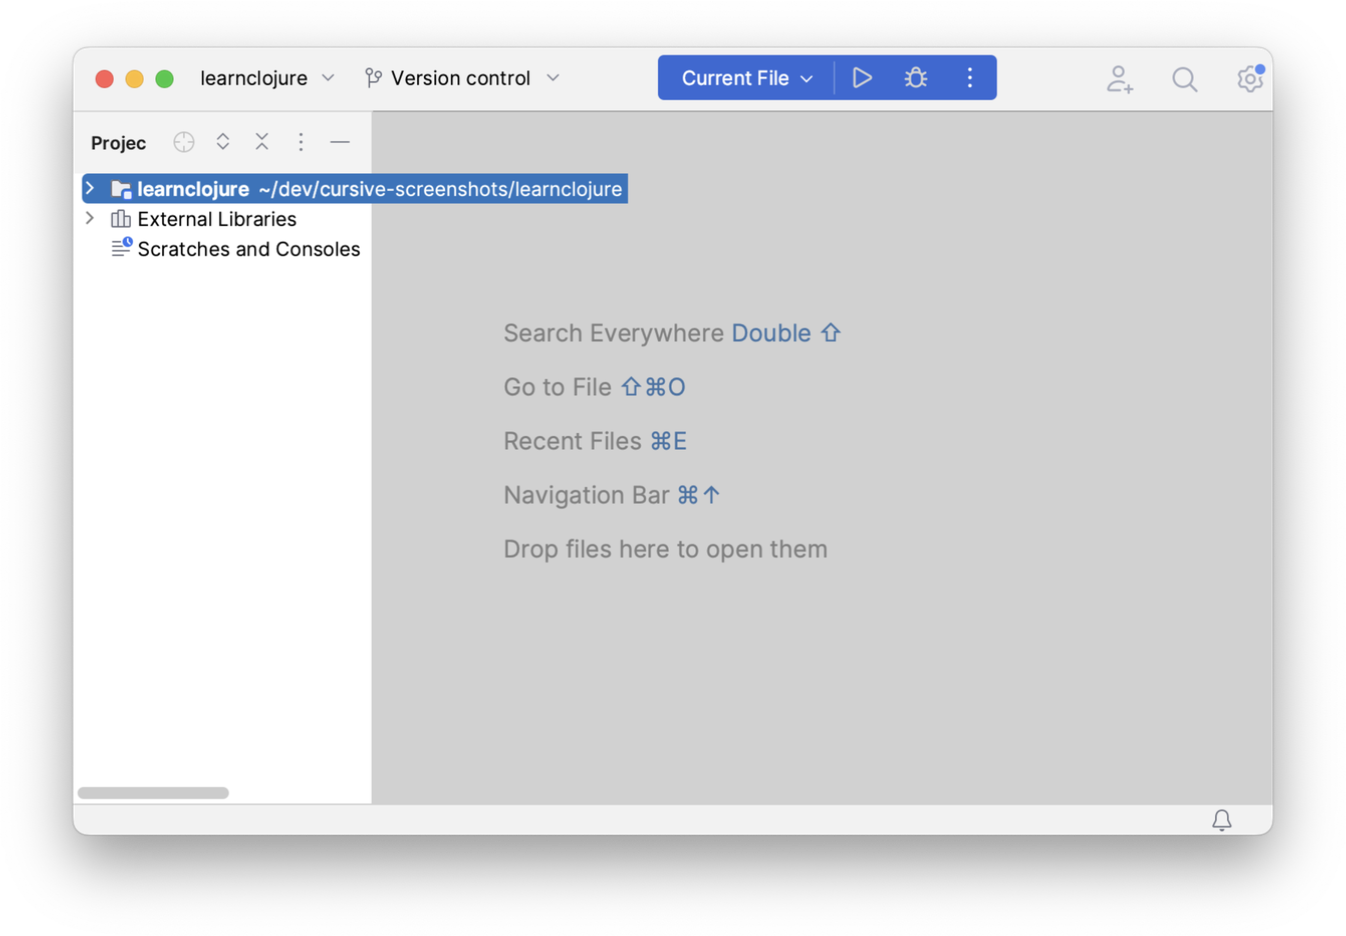Select the External Libraries row

point(222,219)
